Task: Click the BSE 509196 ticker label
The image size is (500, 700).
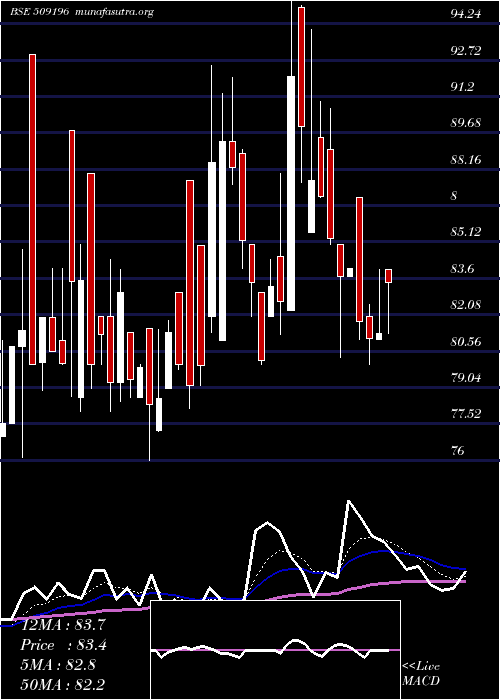Action: [39, 12]
